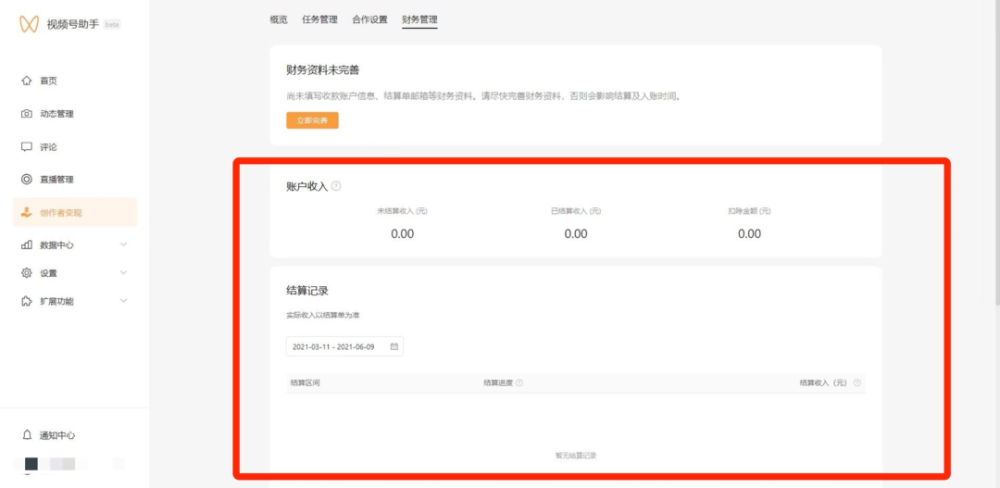Click the 通知中心 bell icon

[27, 435]
